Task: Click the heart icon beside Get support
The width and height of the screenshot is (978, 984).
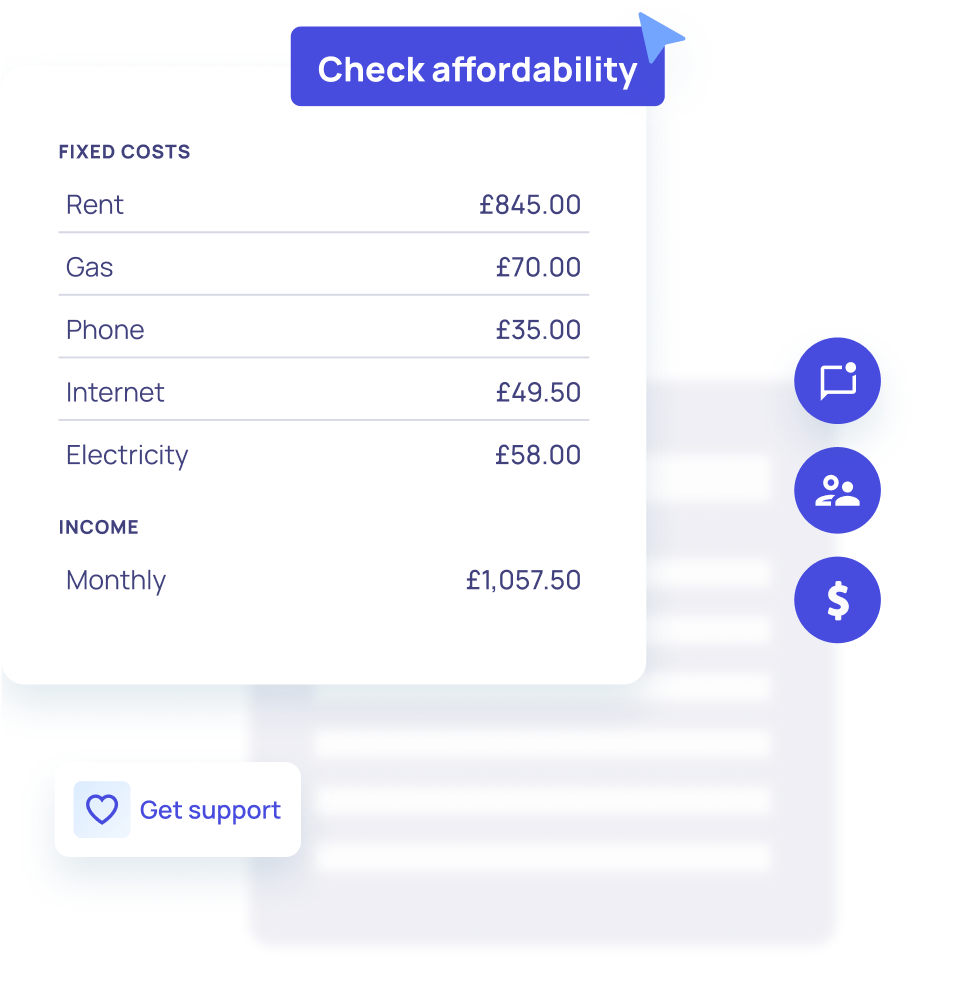Action: point(102,809)
